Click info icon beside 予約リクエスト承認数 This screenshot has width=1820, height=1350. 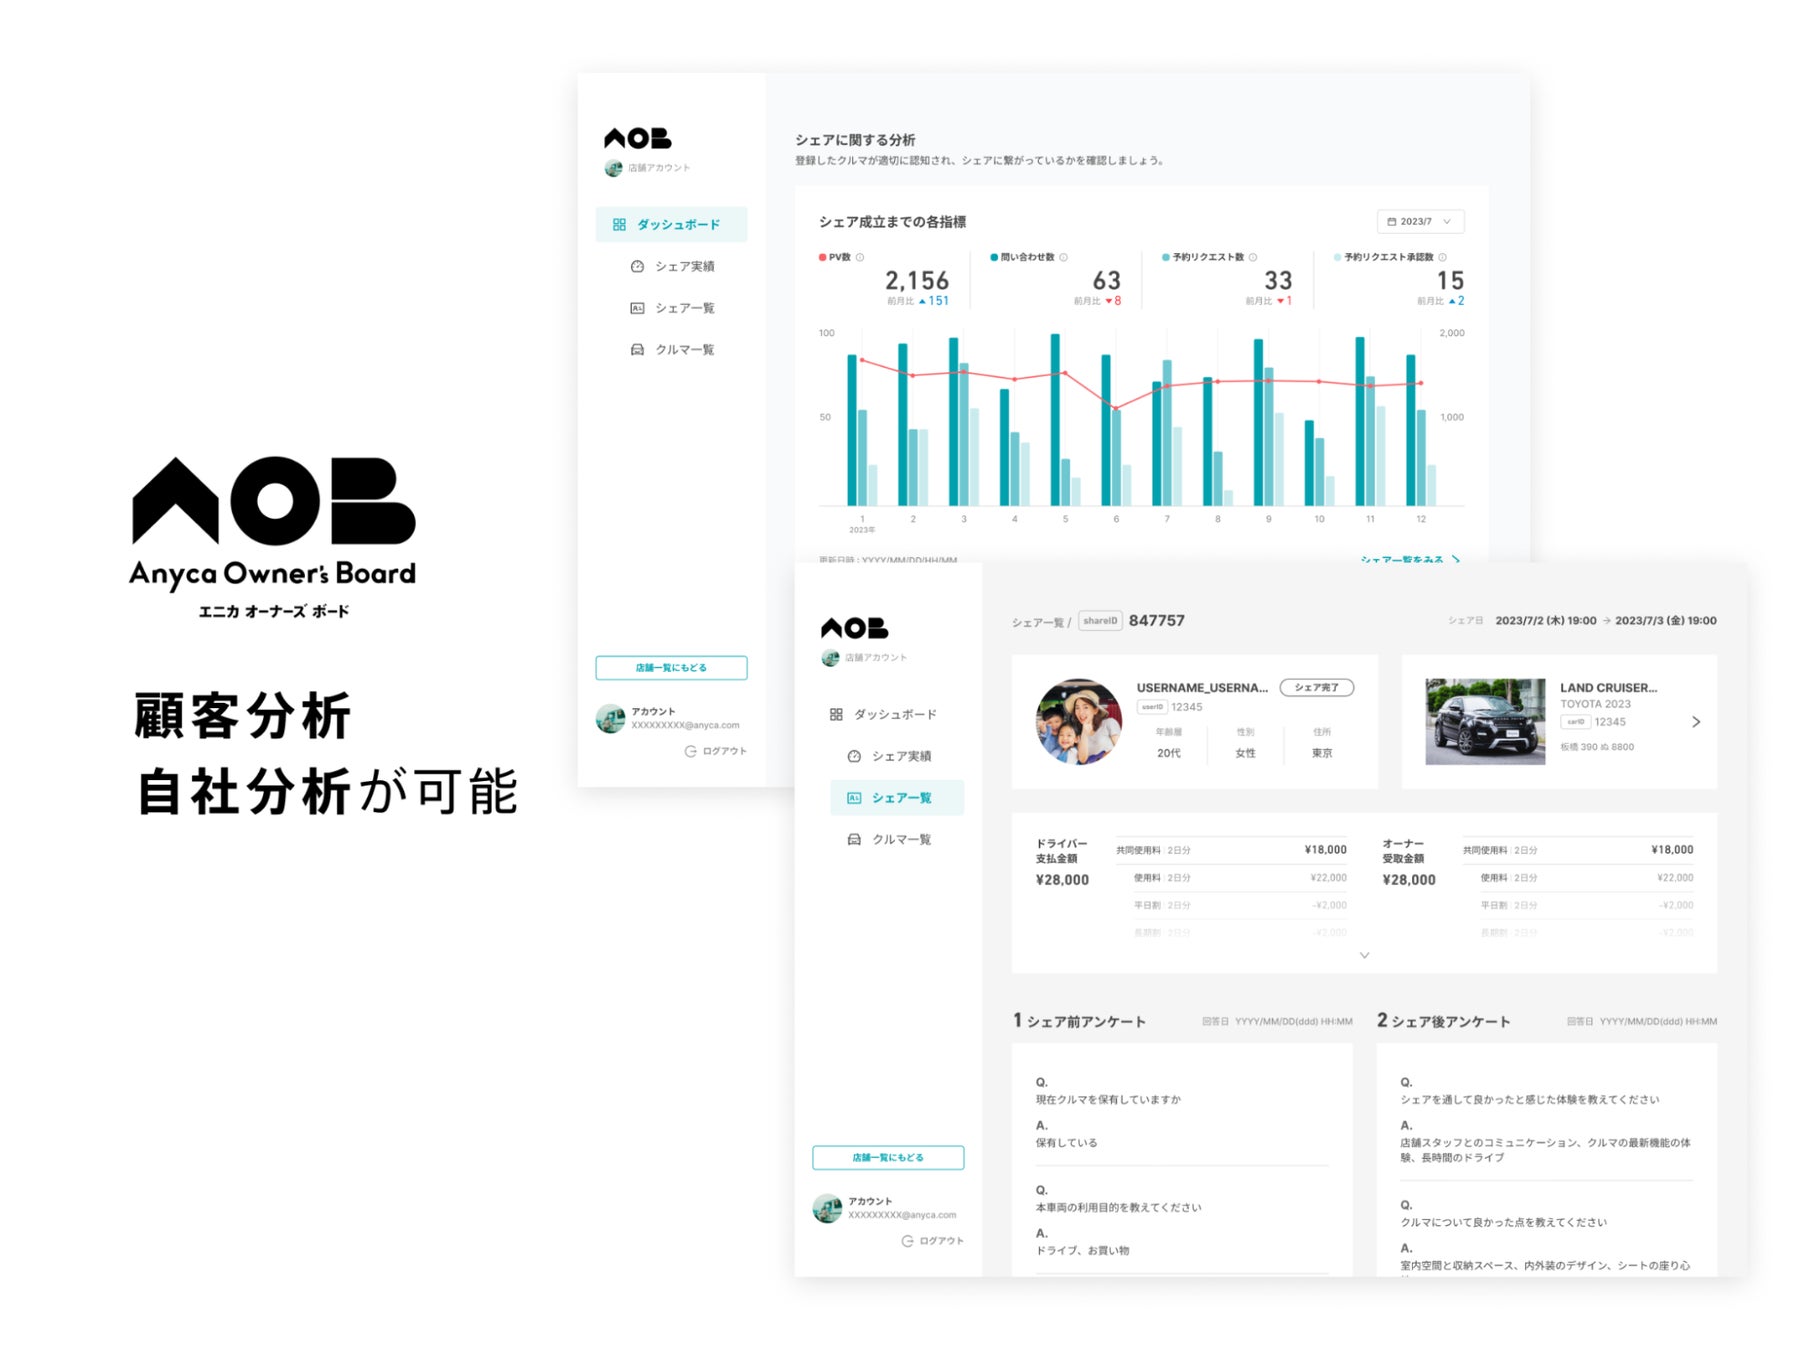[1442, 258]
